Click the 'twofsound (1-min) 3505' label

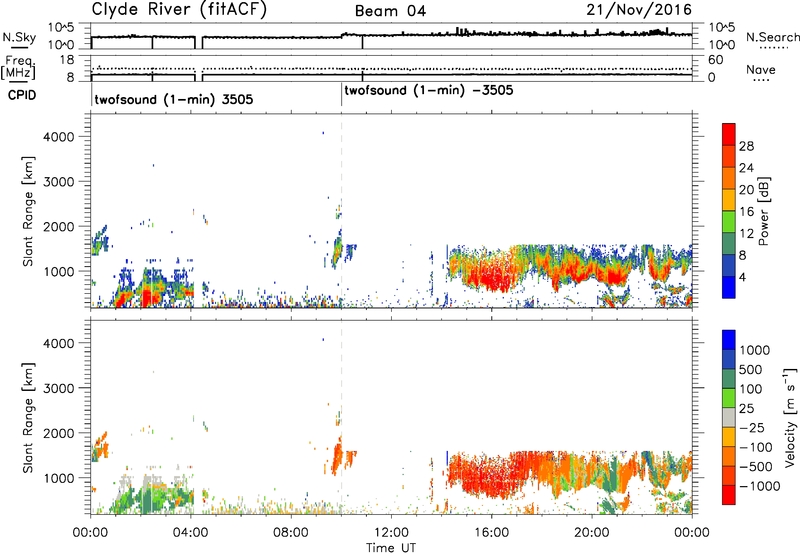coord(174,99)
